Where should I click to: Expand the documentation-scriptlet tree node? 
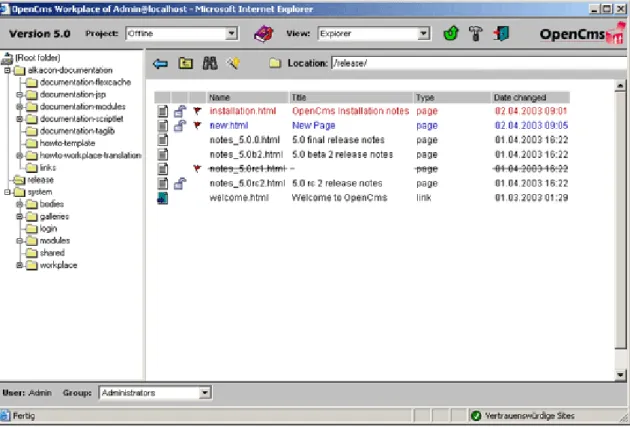click(x=19, y=119)
